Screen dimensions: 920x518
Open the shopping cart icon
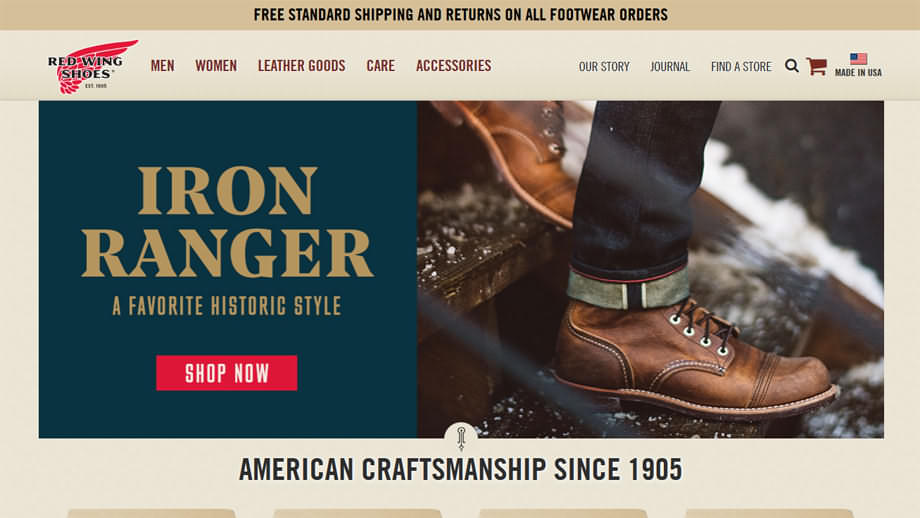click(x=816, y=66)
